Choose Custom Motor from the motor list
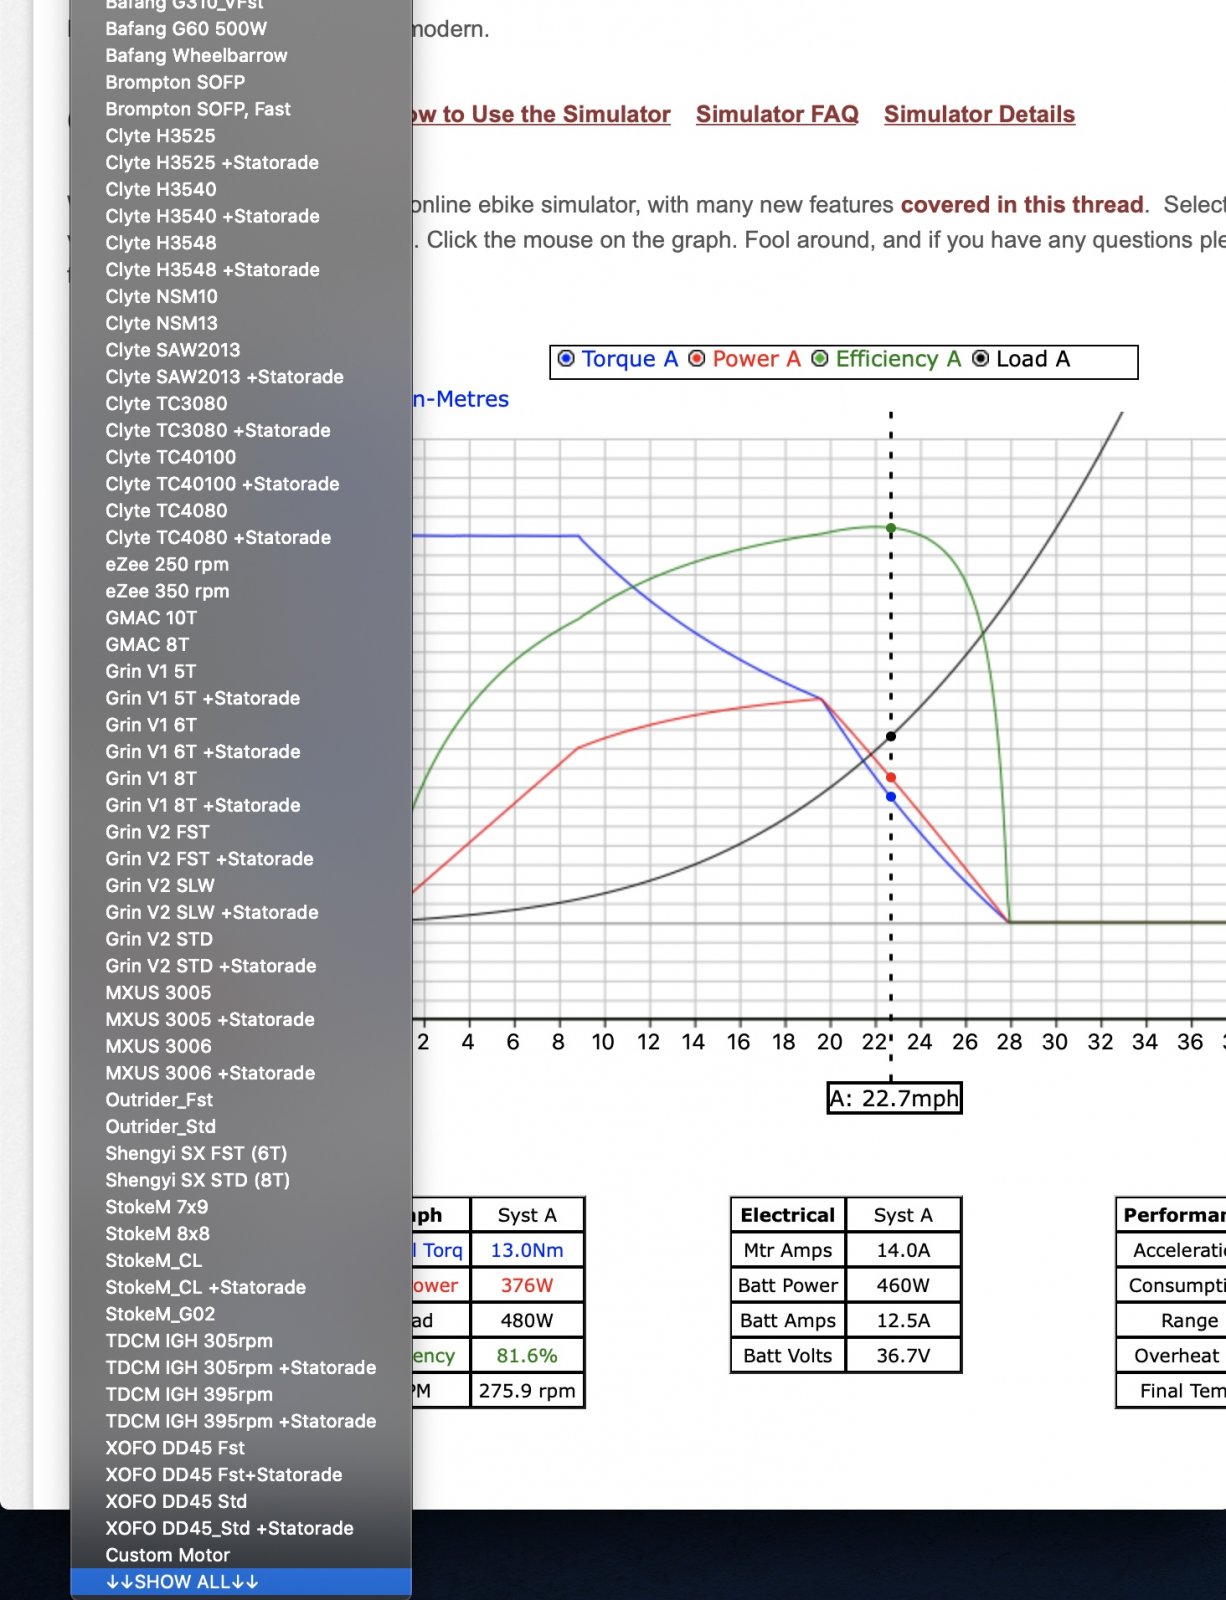The width and height of the screenshot is (1226, 1600). tap(241, 1555)
